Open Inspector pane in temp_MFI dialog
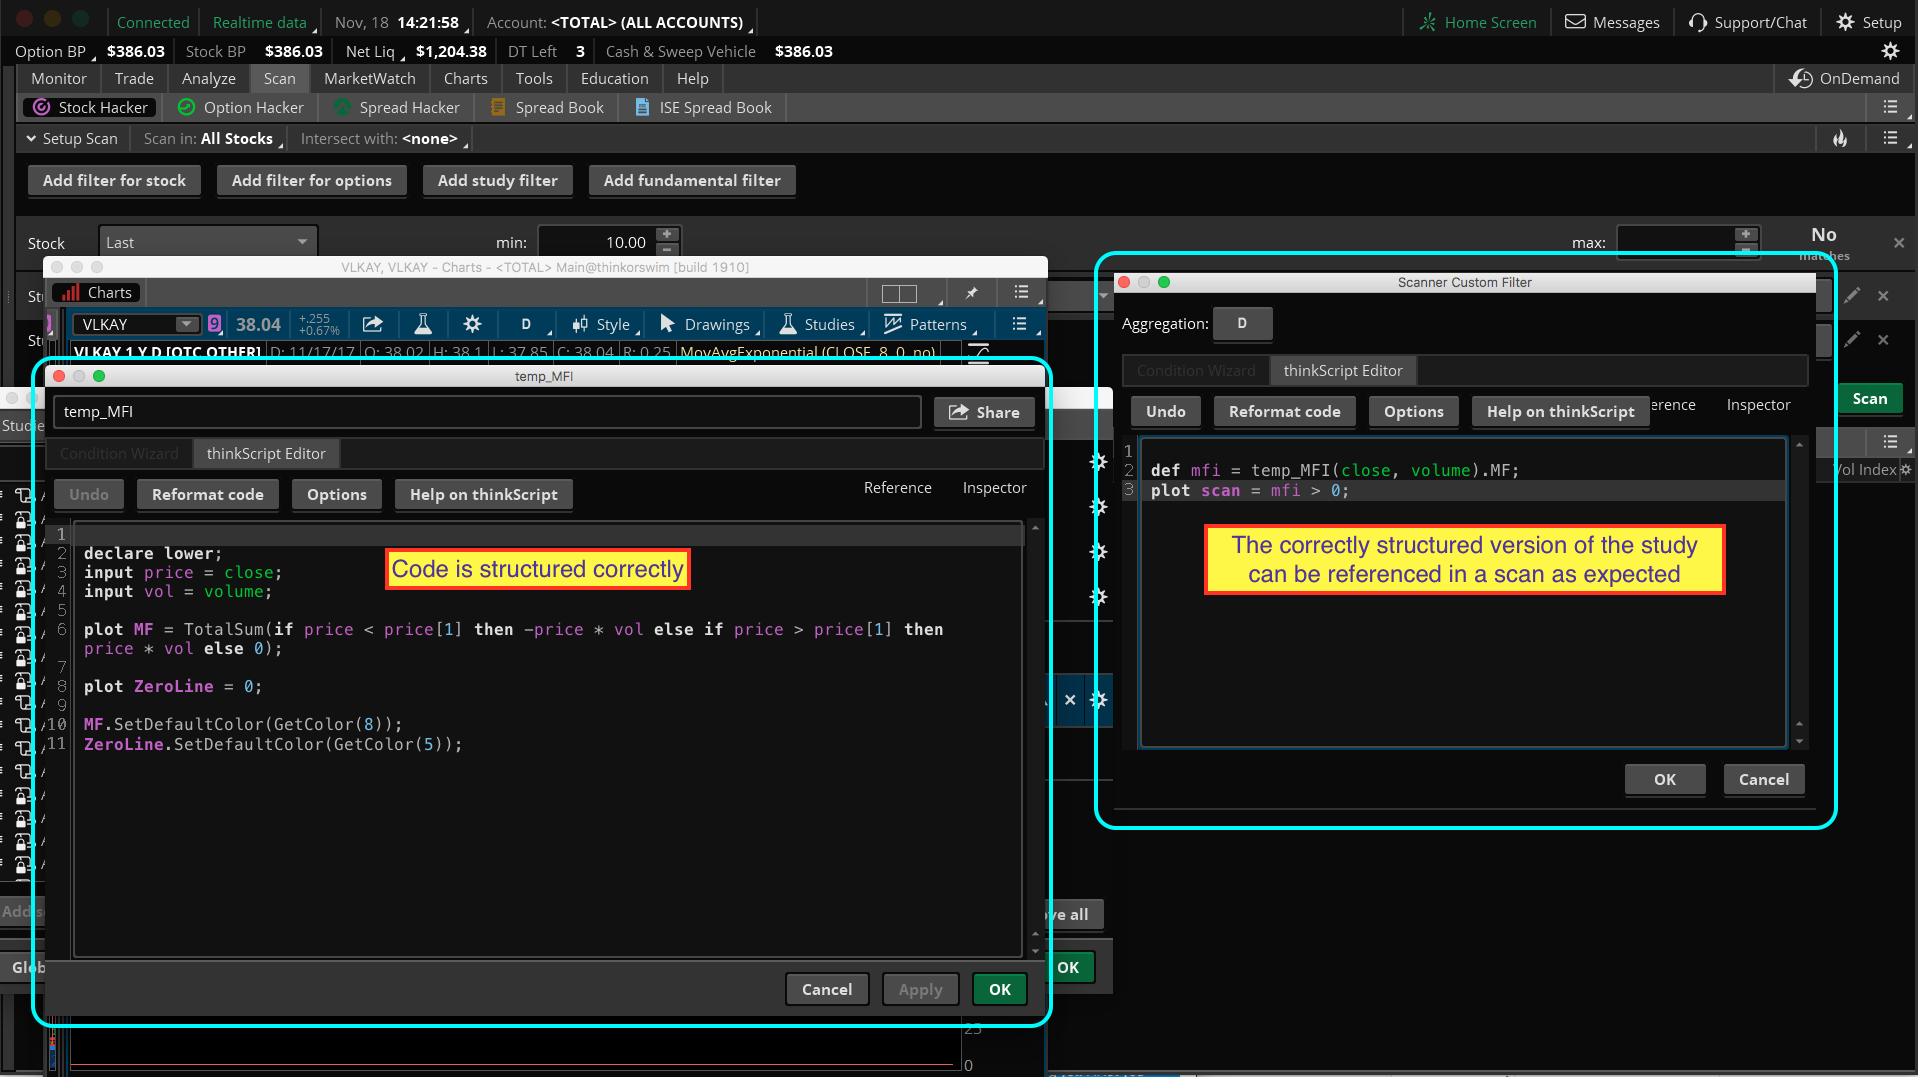 coord(994,487)
